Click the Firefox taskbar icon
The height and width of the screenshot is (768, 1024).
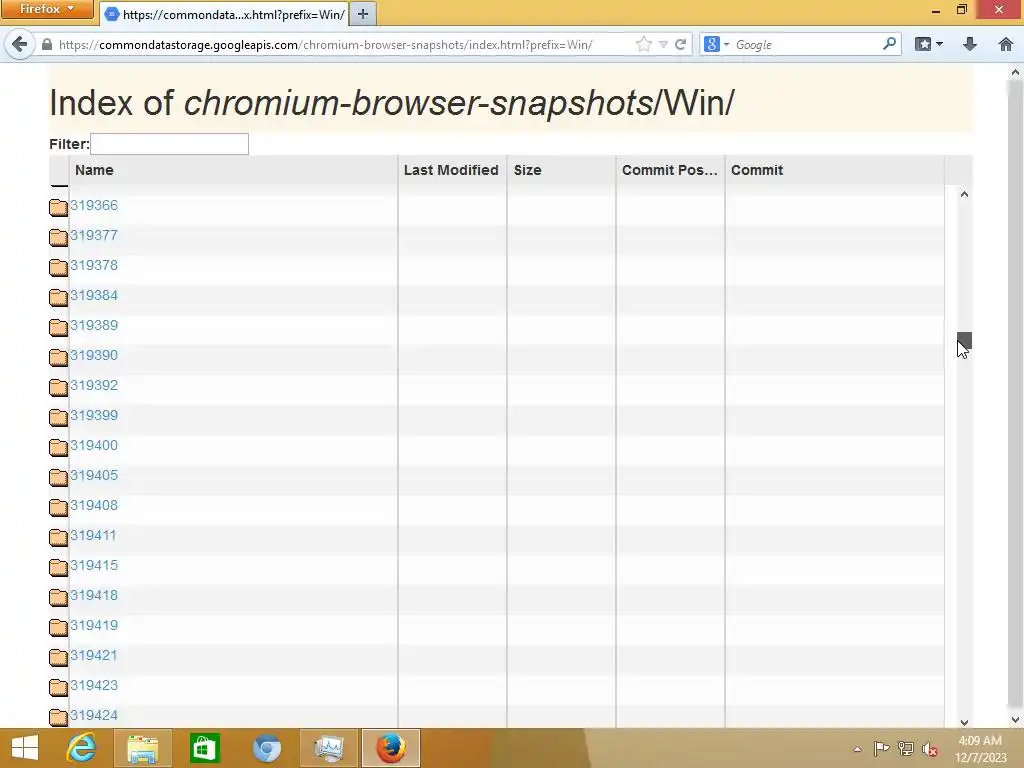pyautogui.click(x=391, y=748)
